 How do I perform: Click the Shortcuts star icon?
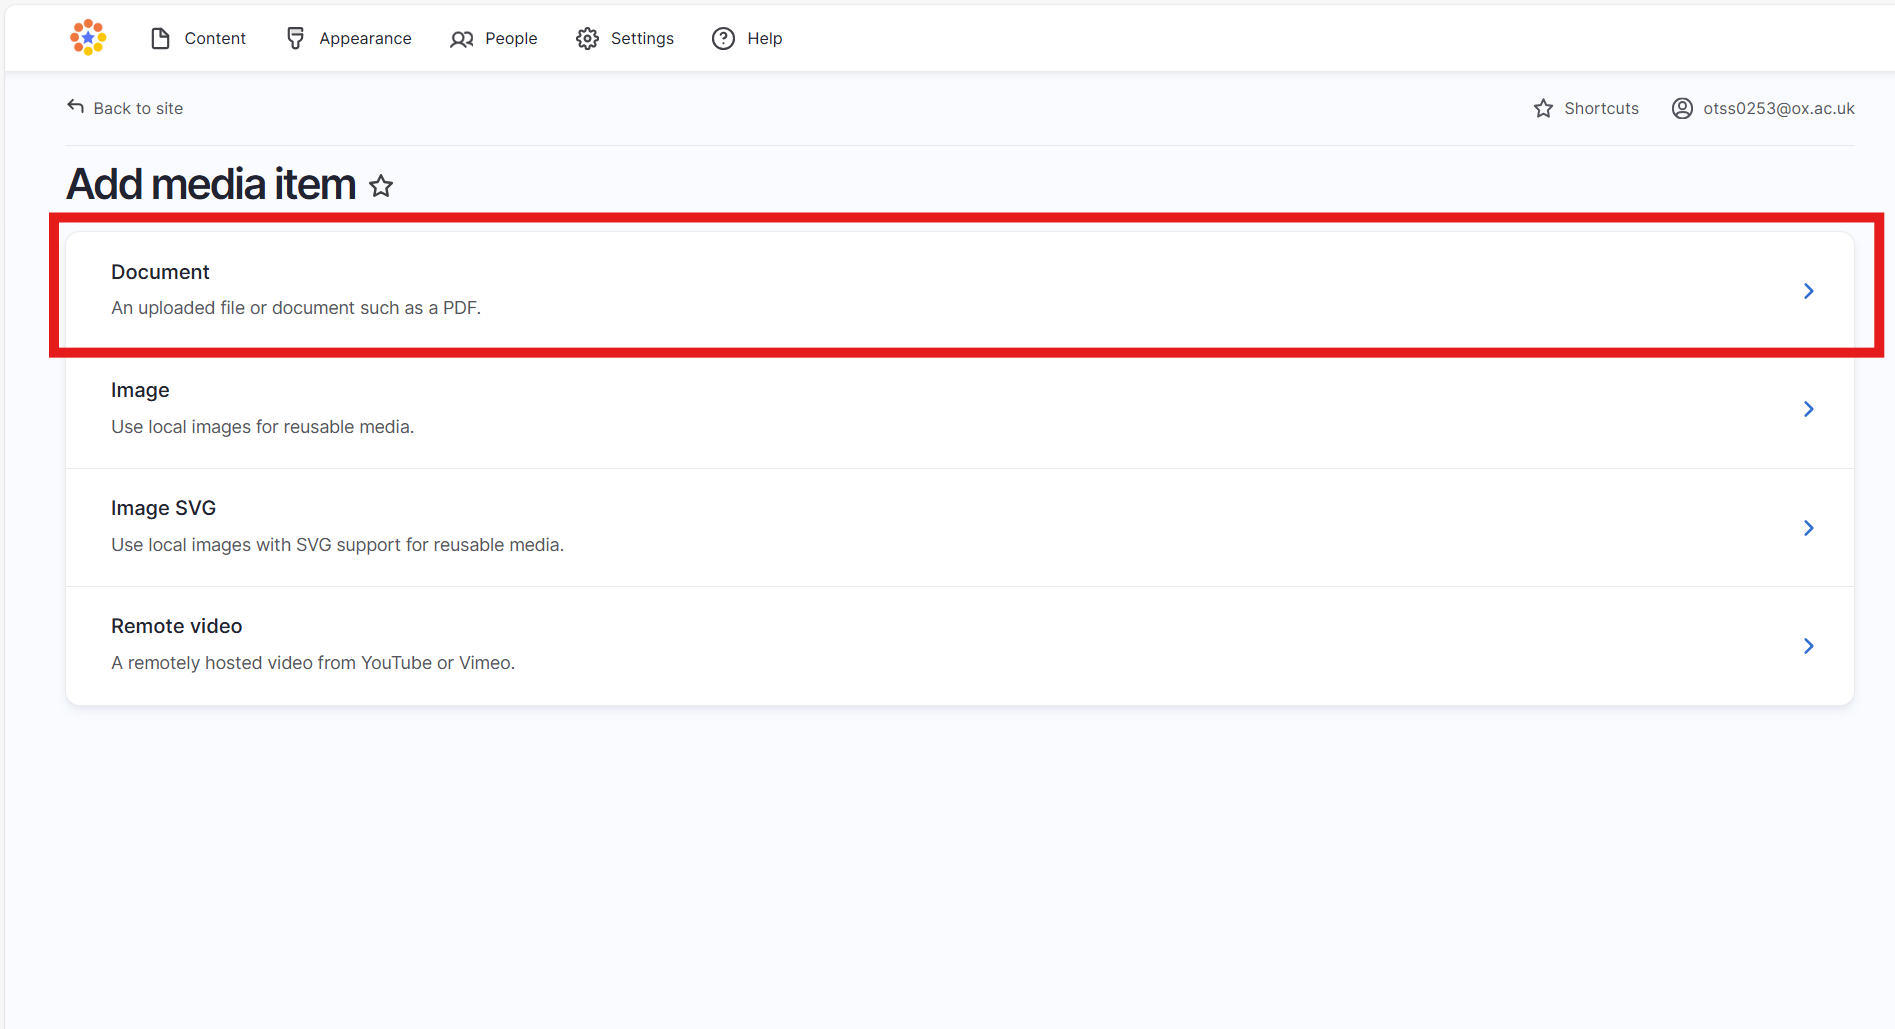[x=1543, y=107]
